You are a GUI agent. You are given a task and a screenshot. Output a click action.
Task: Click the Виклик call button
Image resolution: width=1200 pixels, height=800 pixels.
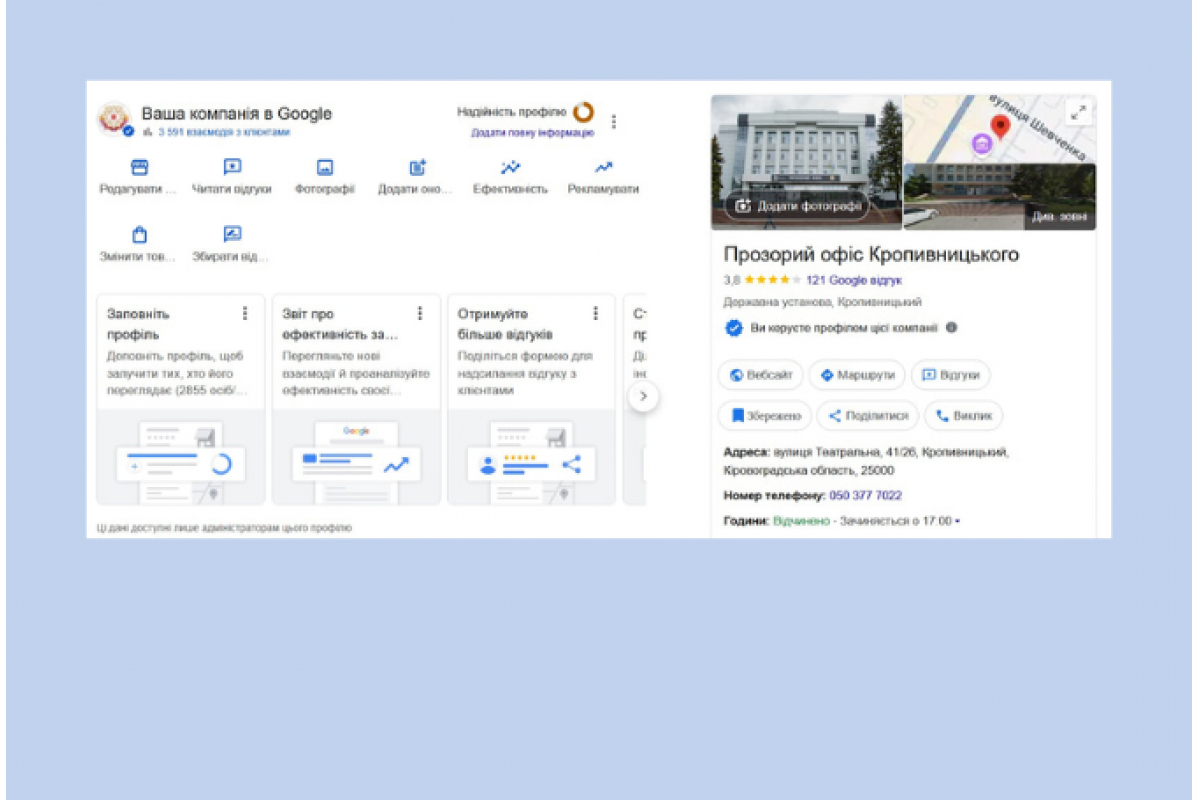coord(963,415)
